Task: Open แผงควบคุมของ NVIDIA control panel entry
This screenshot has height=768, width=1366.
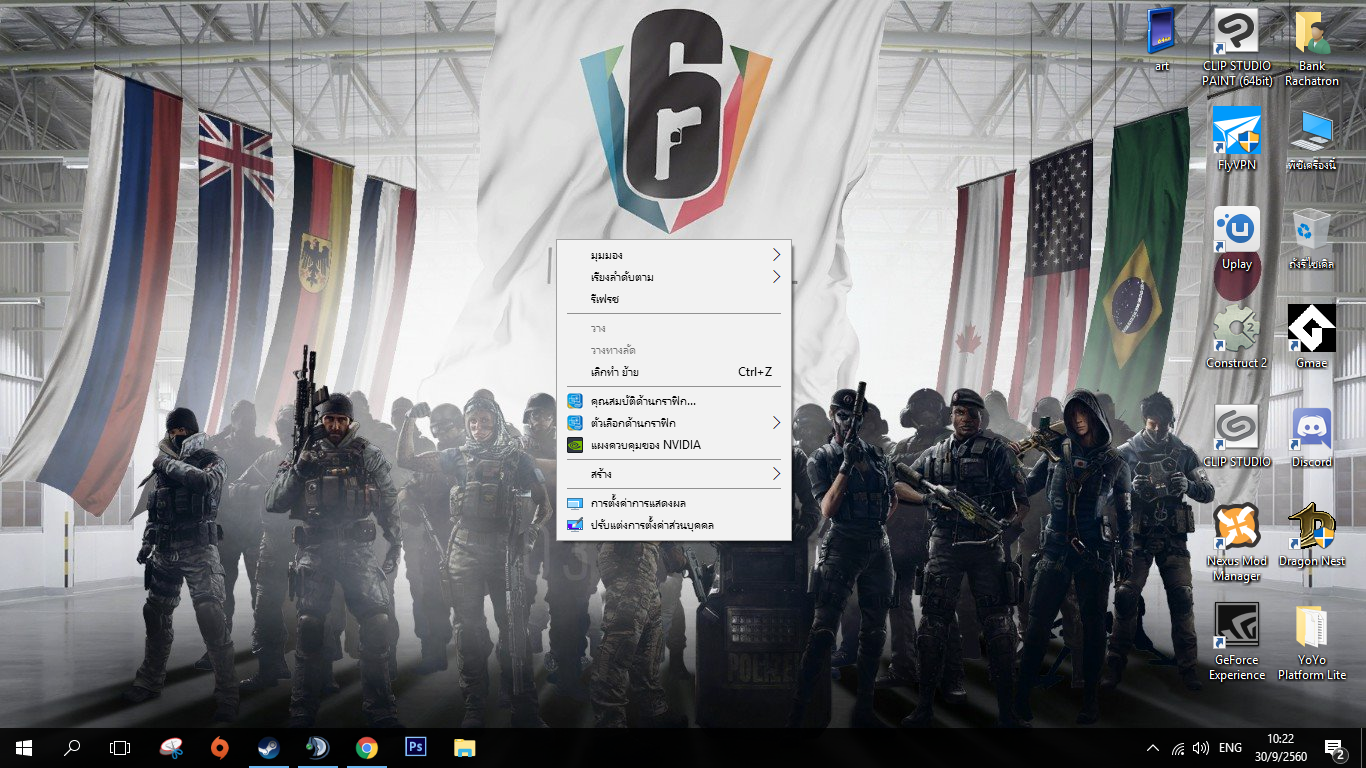Action: pyautogui.click(x=673, y=445)
